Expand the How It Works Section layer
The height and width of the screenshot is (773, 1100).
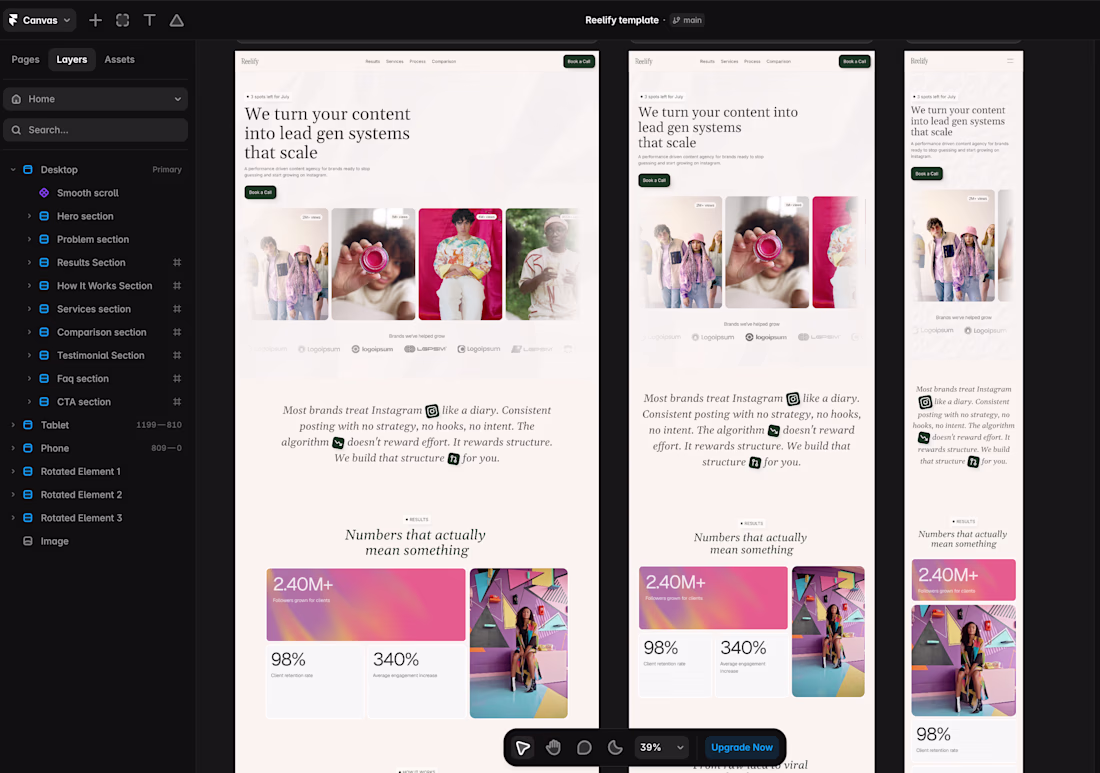point(29,285)
